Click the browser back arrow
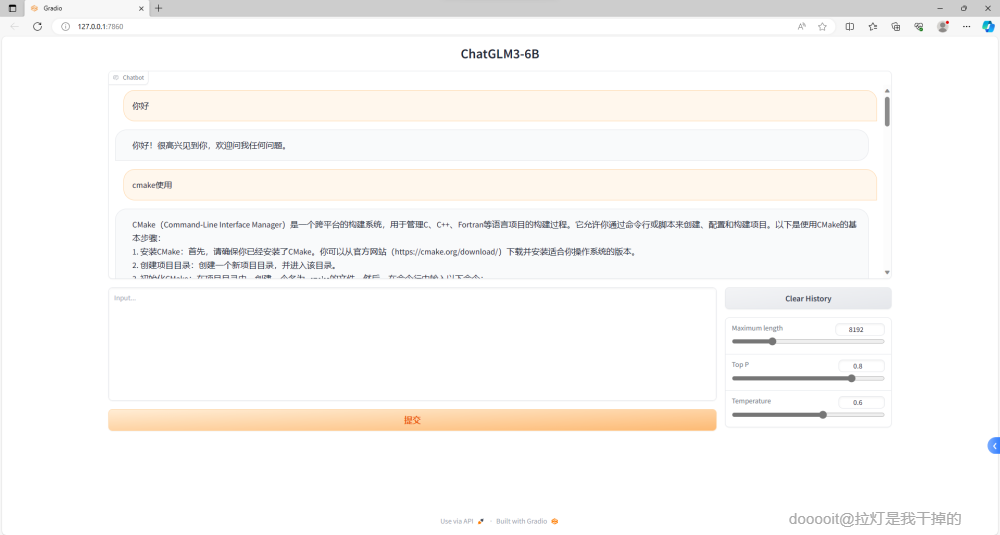Screen dimensions: 1000x535 15,27
